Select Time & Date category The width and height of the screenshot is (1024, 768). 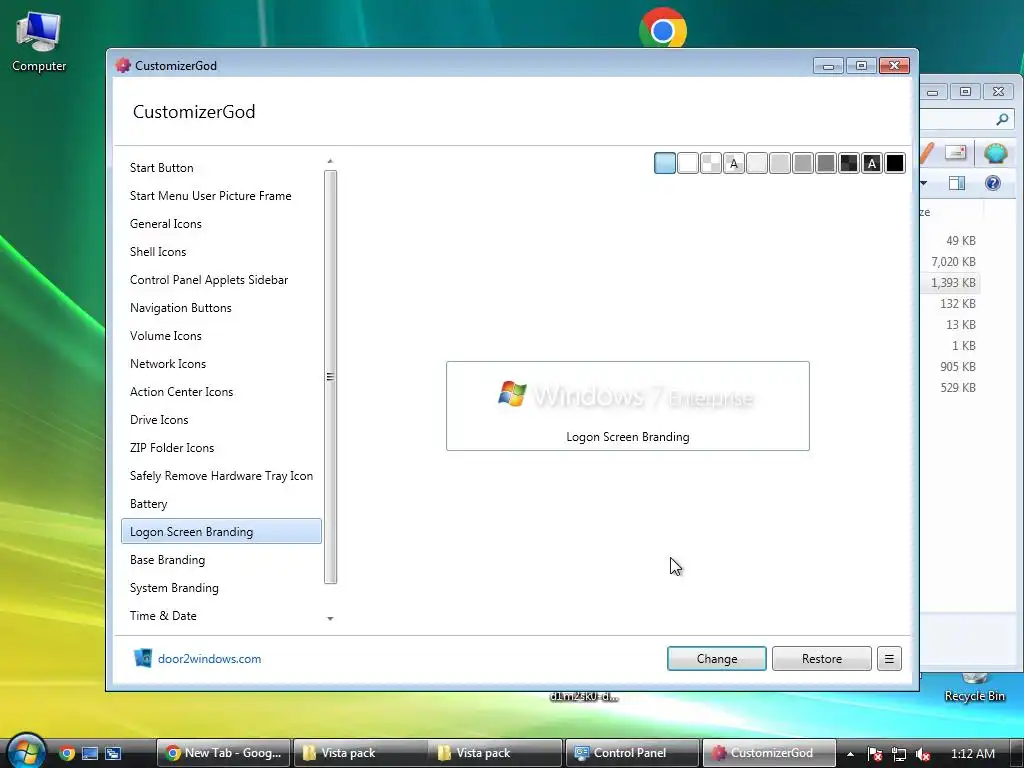(221, 616)
